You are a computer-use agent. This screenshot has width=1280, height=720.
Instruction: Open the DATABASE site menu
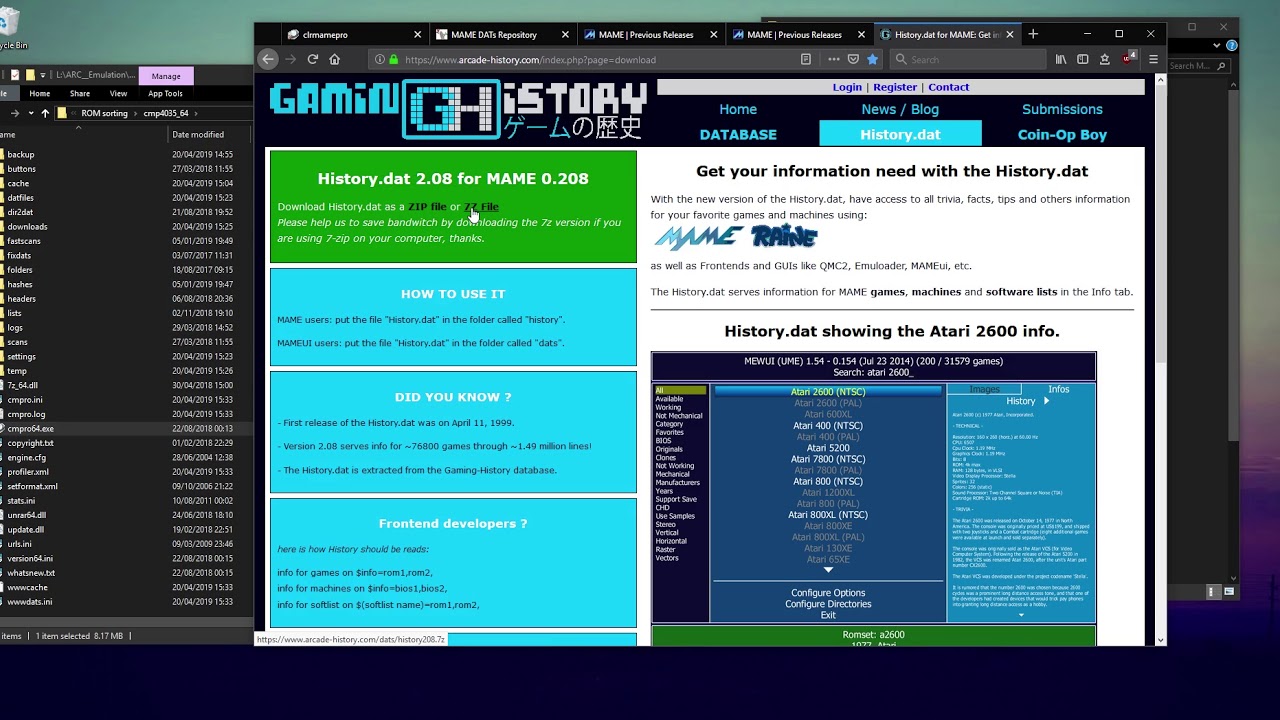pos(738,134)
